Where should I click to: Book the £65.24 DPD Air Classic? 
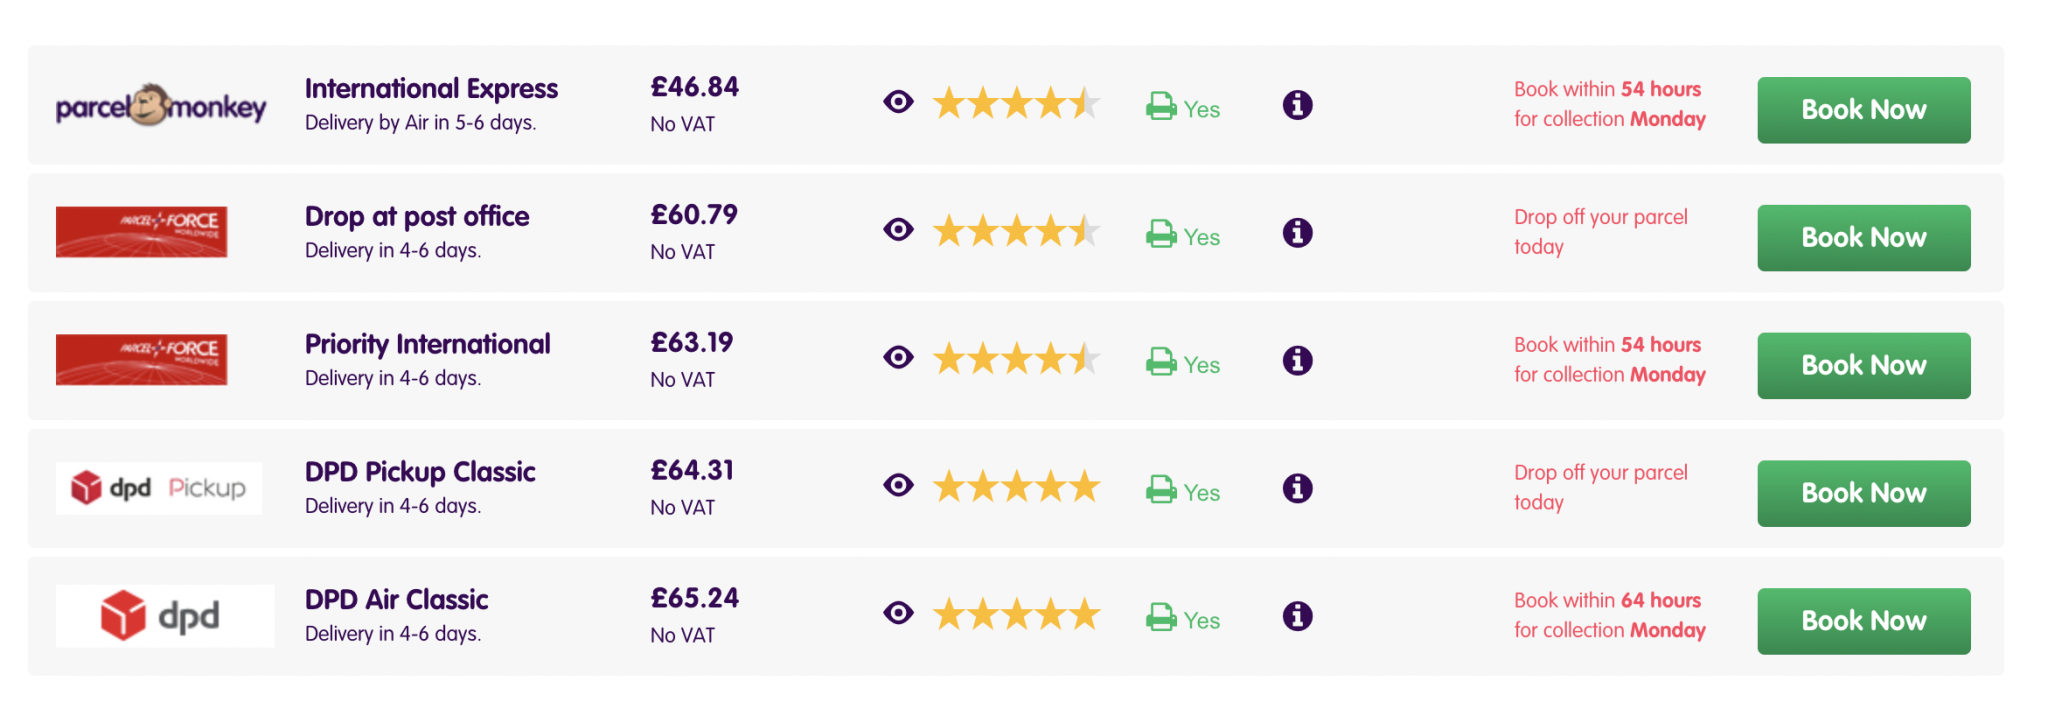click(1864, 622)
